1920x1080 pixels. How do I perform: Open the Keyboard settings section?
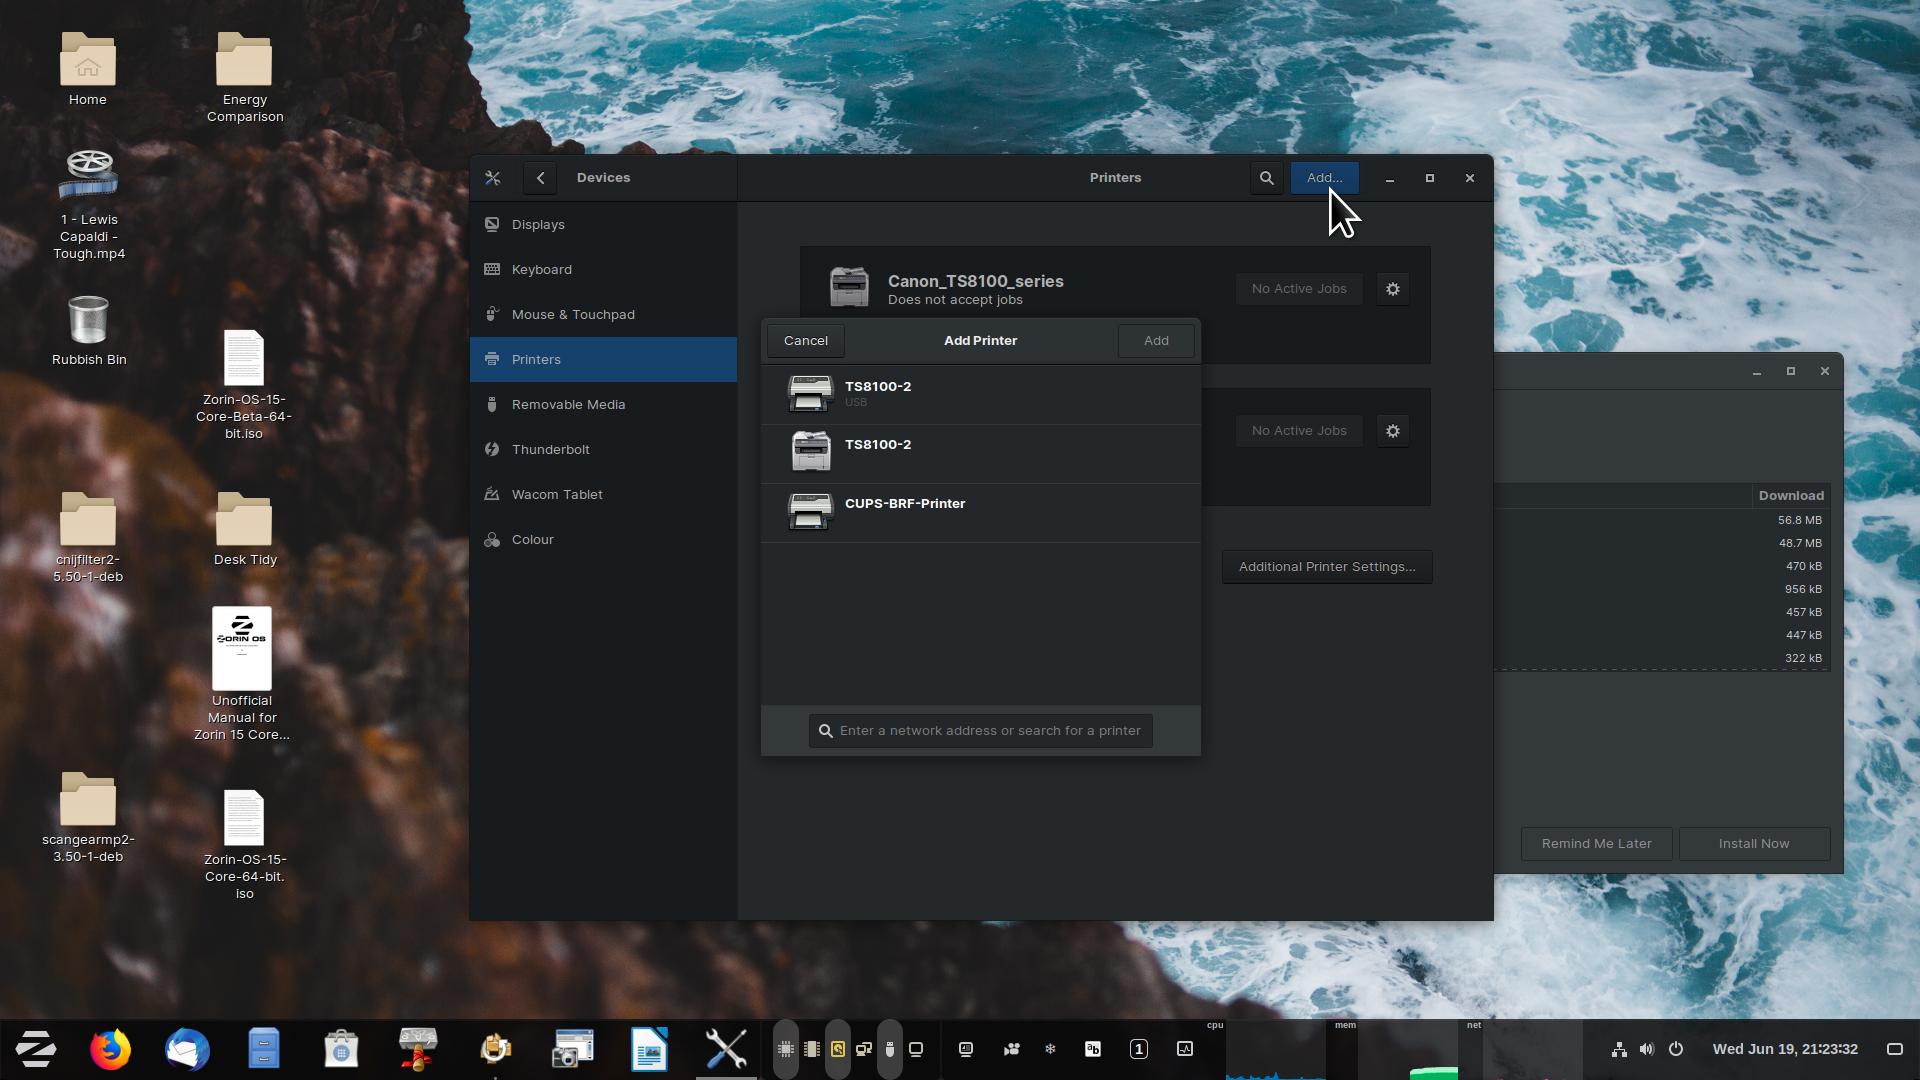541,269
